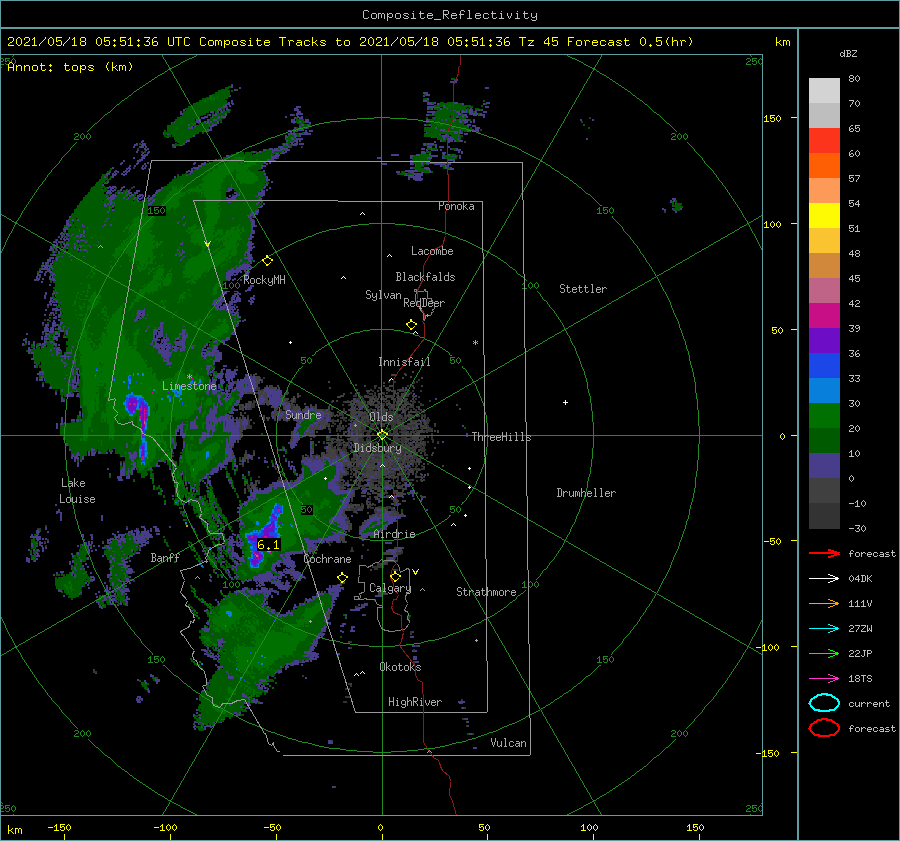Click the magenta 18TS arrow icon
900x841 pixels.
coord(824,679)
